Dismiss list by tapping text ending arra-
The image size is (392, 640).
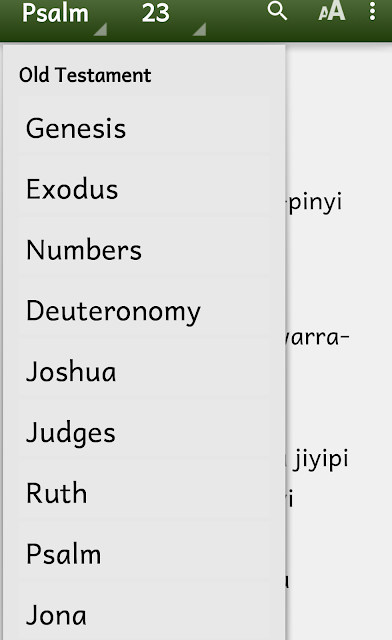(318, 338)
